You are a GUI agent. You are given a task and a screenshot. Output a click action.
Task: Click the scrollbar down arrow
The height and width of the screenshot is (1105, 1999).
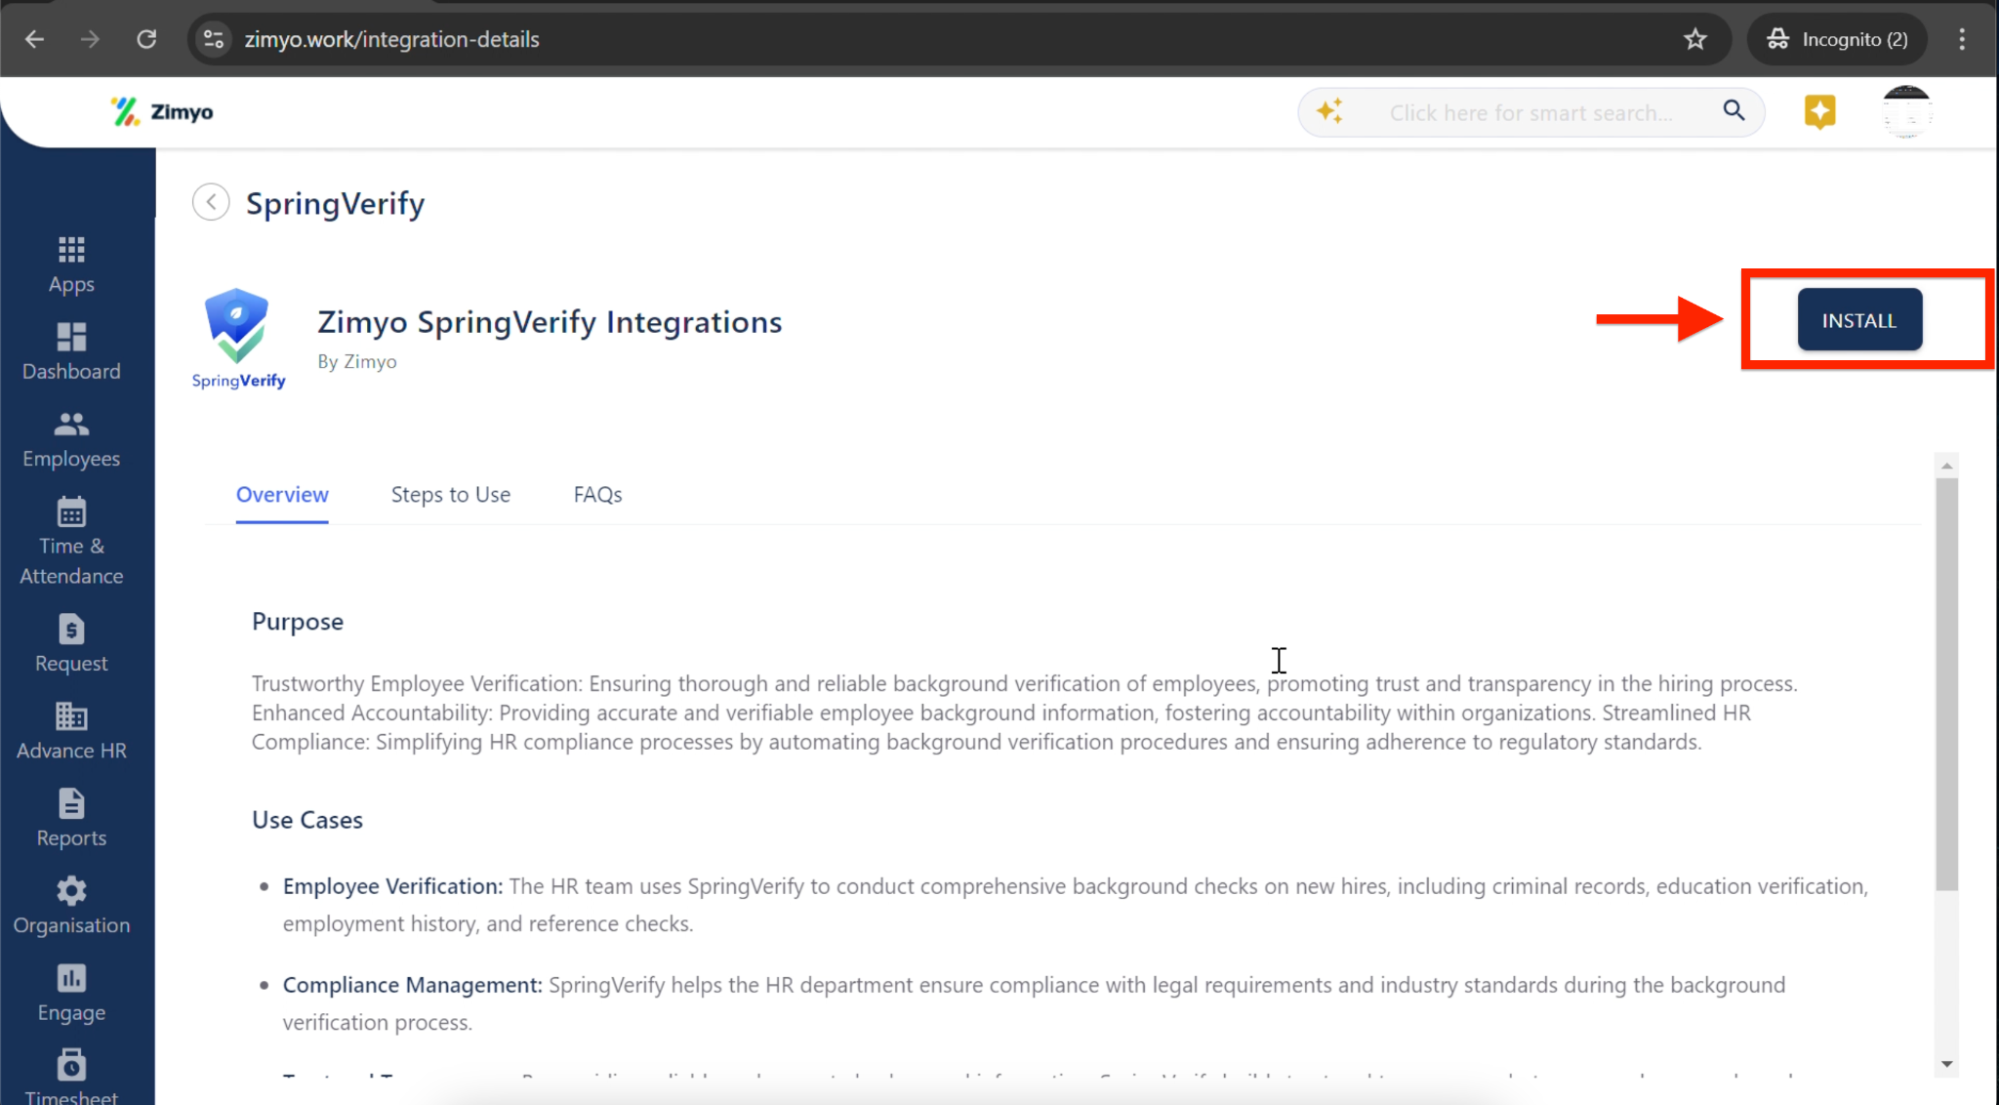pos(1946,1064)
